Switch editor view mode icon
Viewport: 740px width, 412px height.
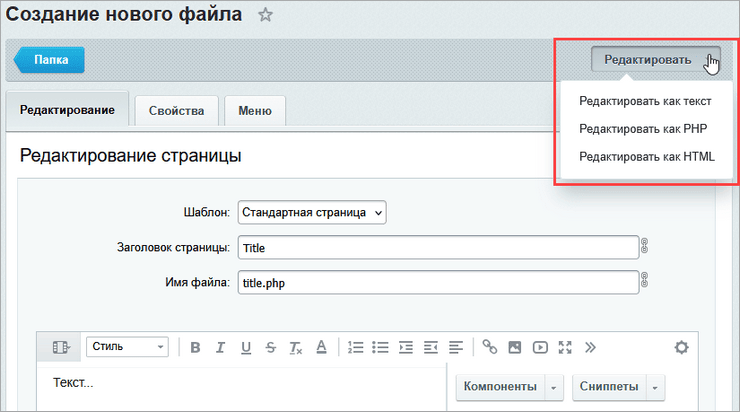[60, 347]
